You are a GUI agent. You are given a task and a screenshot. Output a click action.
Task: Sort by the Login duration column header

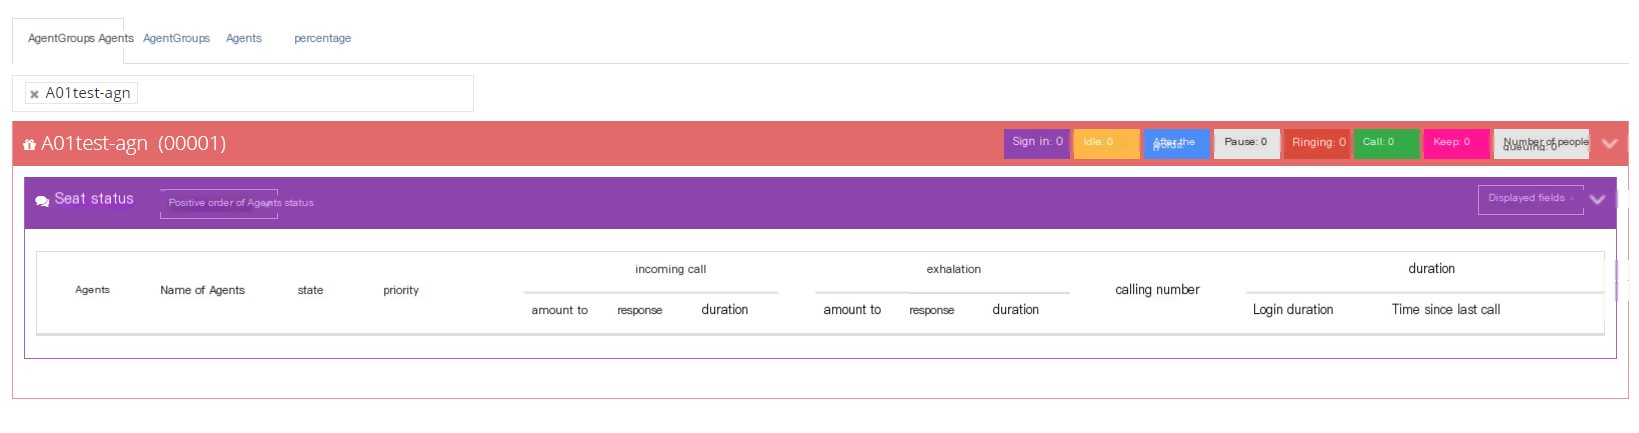[x=1292, y=310]
